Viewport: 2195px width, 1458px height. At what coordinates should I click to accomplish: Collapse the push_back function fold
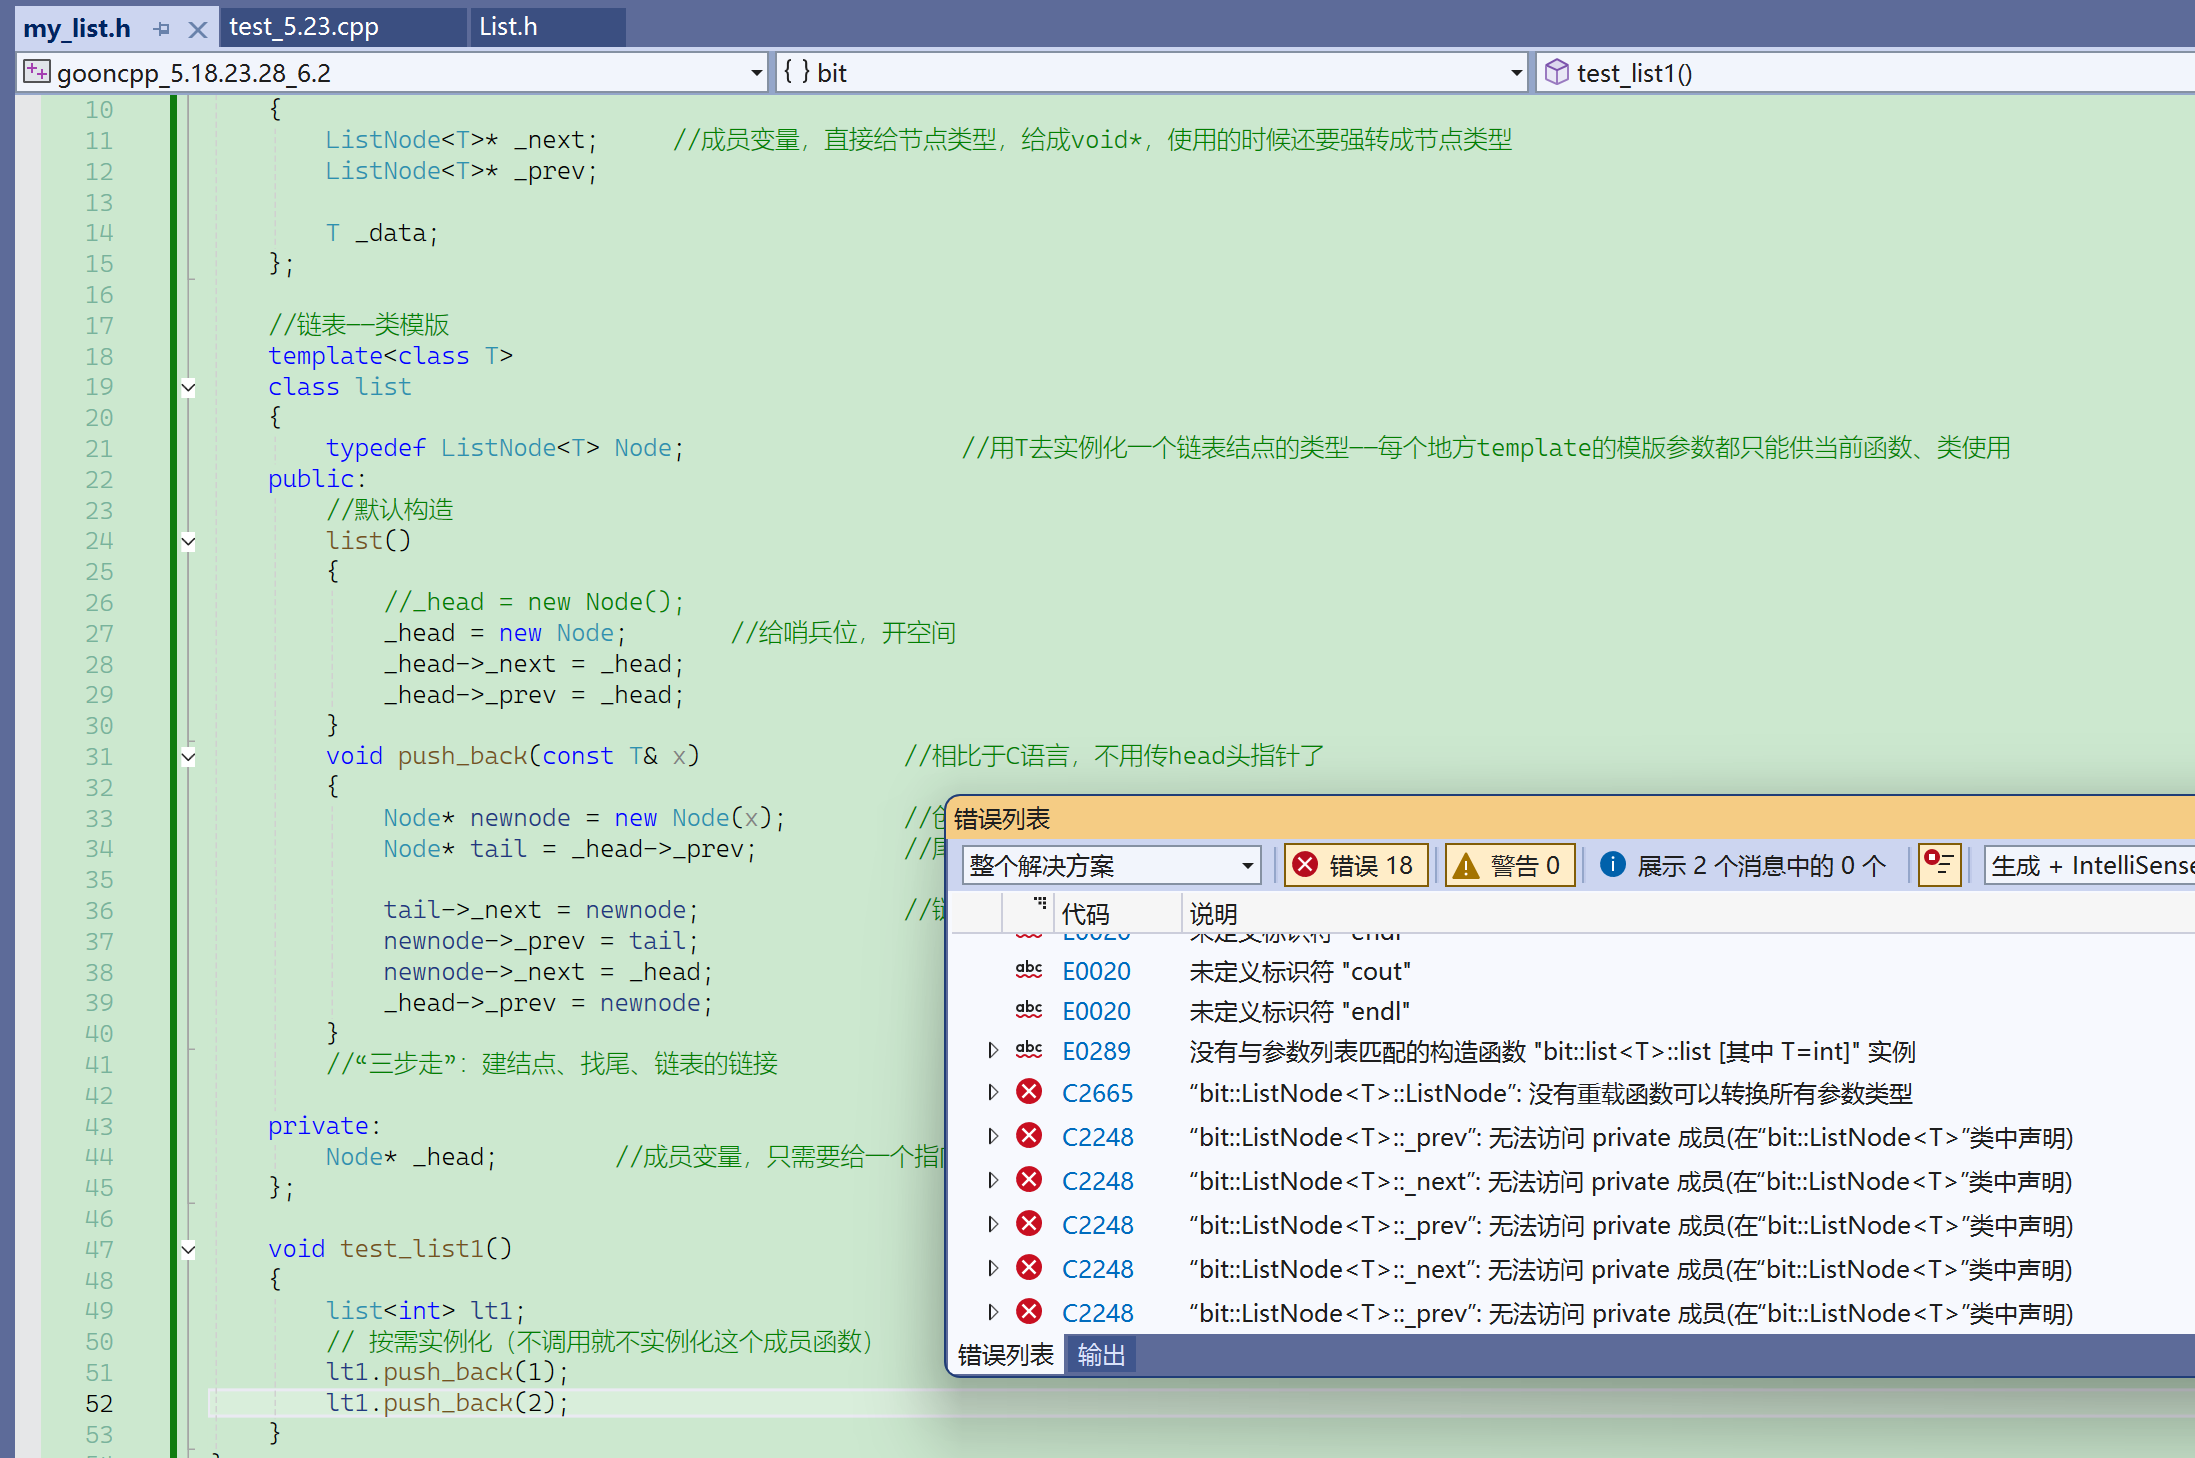coord(188,757)
